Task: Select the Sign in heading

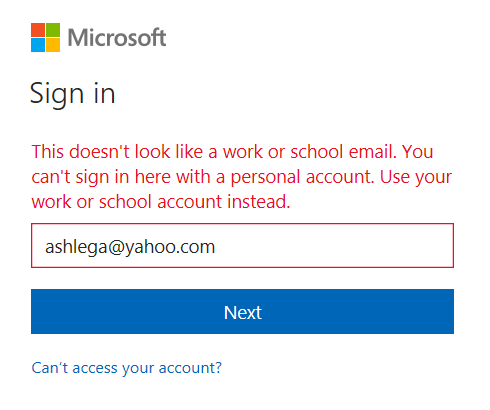Action: tap(73, 94)
